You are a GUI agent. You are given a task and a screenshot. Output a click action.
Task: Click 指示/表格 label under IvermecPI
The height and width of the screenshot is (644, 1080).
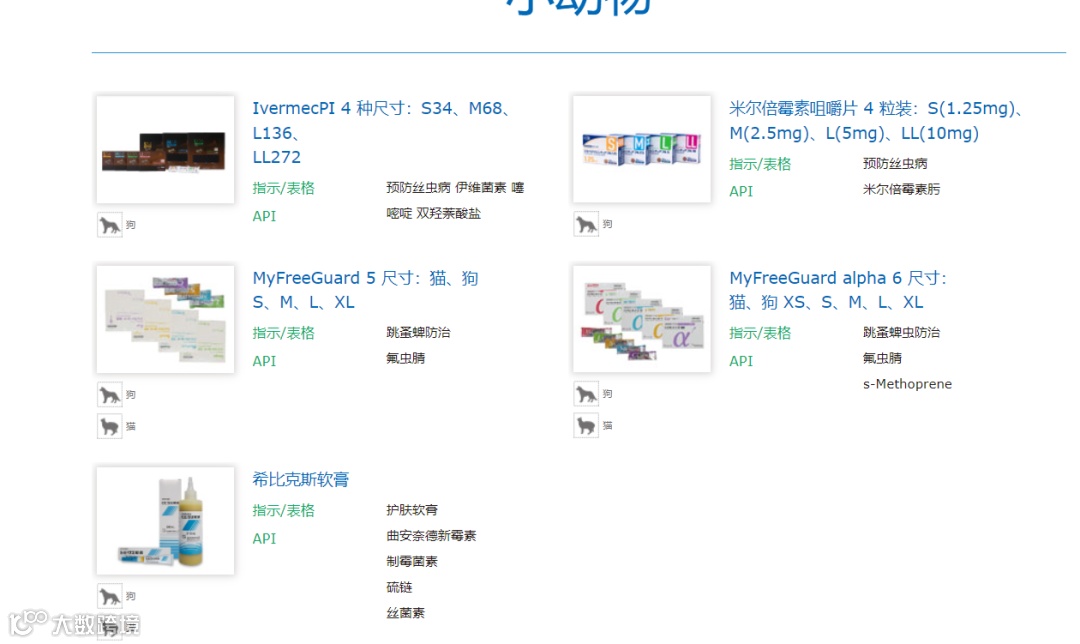tap(283, 188)
